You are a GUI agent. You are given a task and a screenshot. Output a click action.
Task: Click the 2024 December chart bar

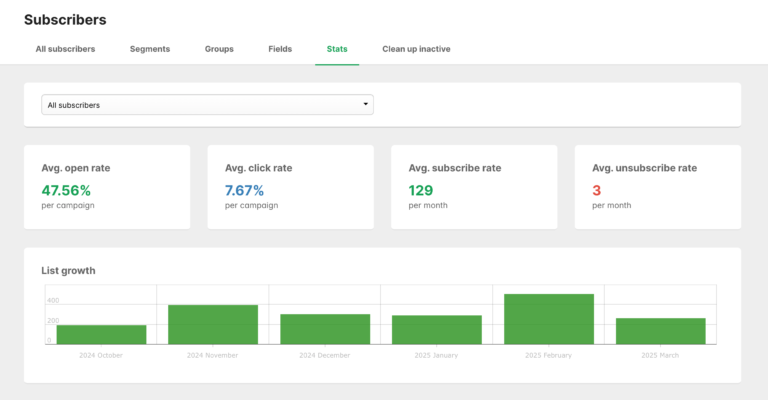(325, 329)
